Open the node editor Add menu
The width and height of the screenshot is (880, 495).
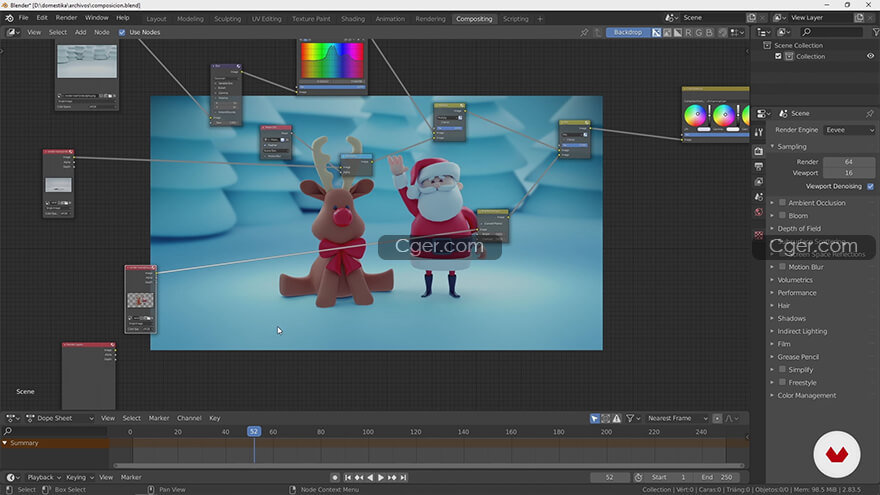point(81,33)
